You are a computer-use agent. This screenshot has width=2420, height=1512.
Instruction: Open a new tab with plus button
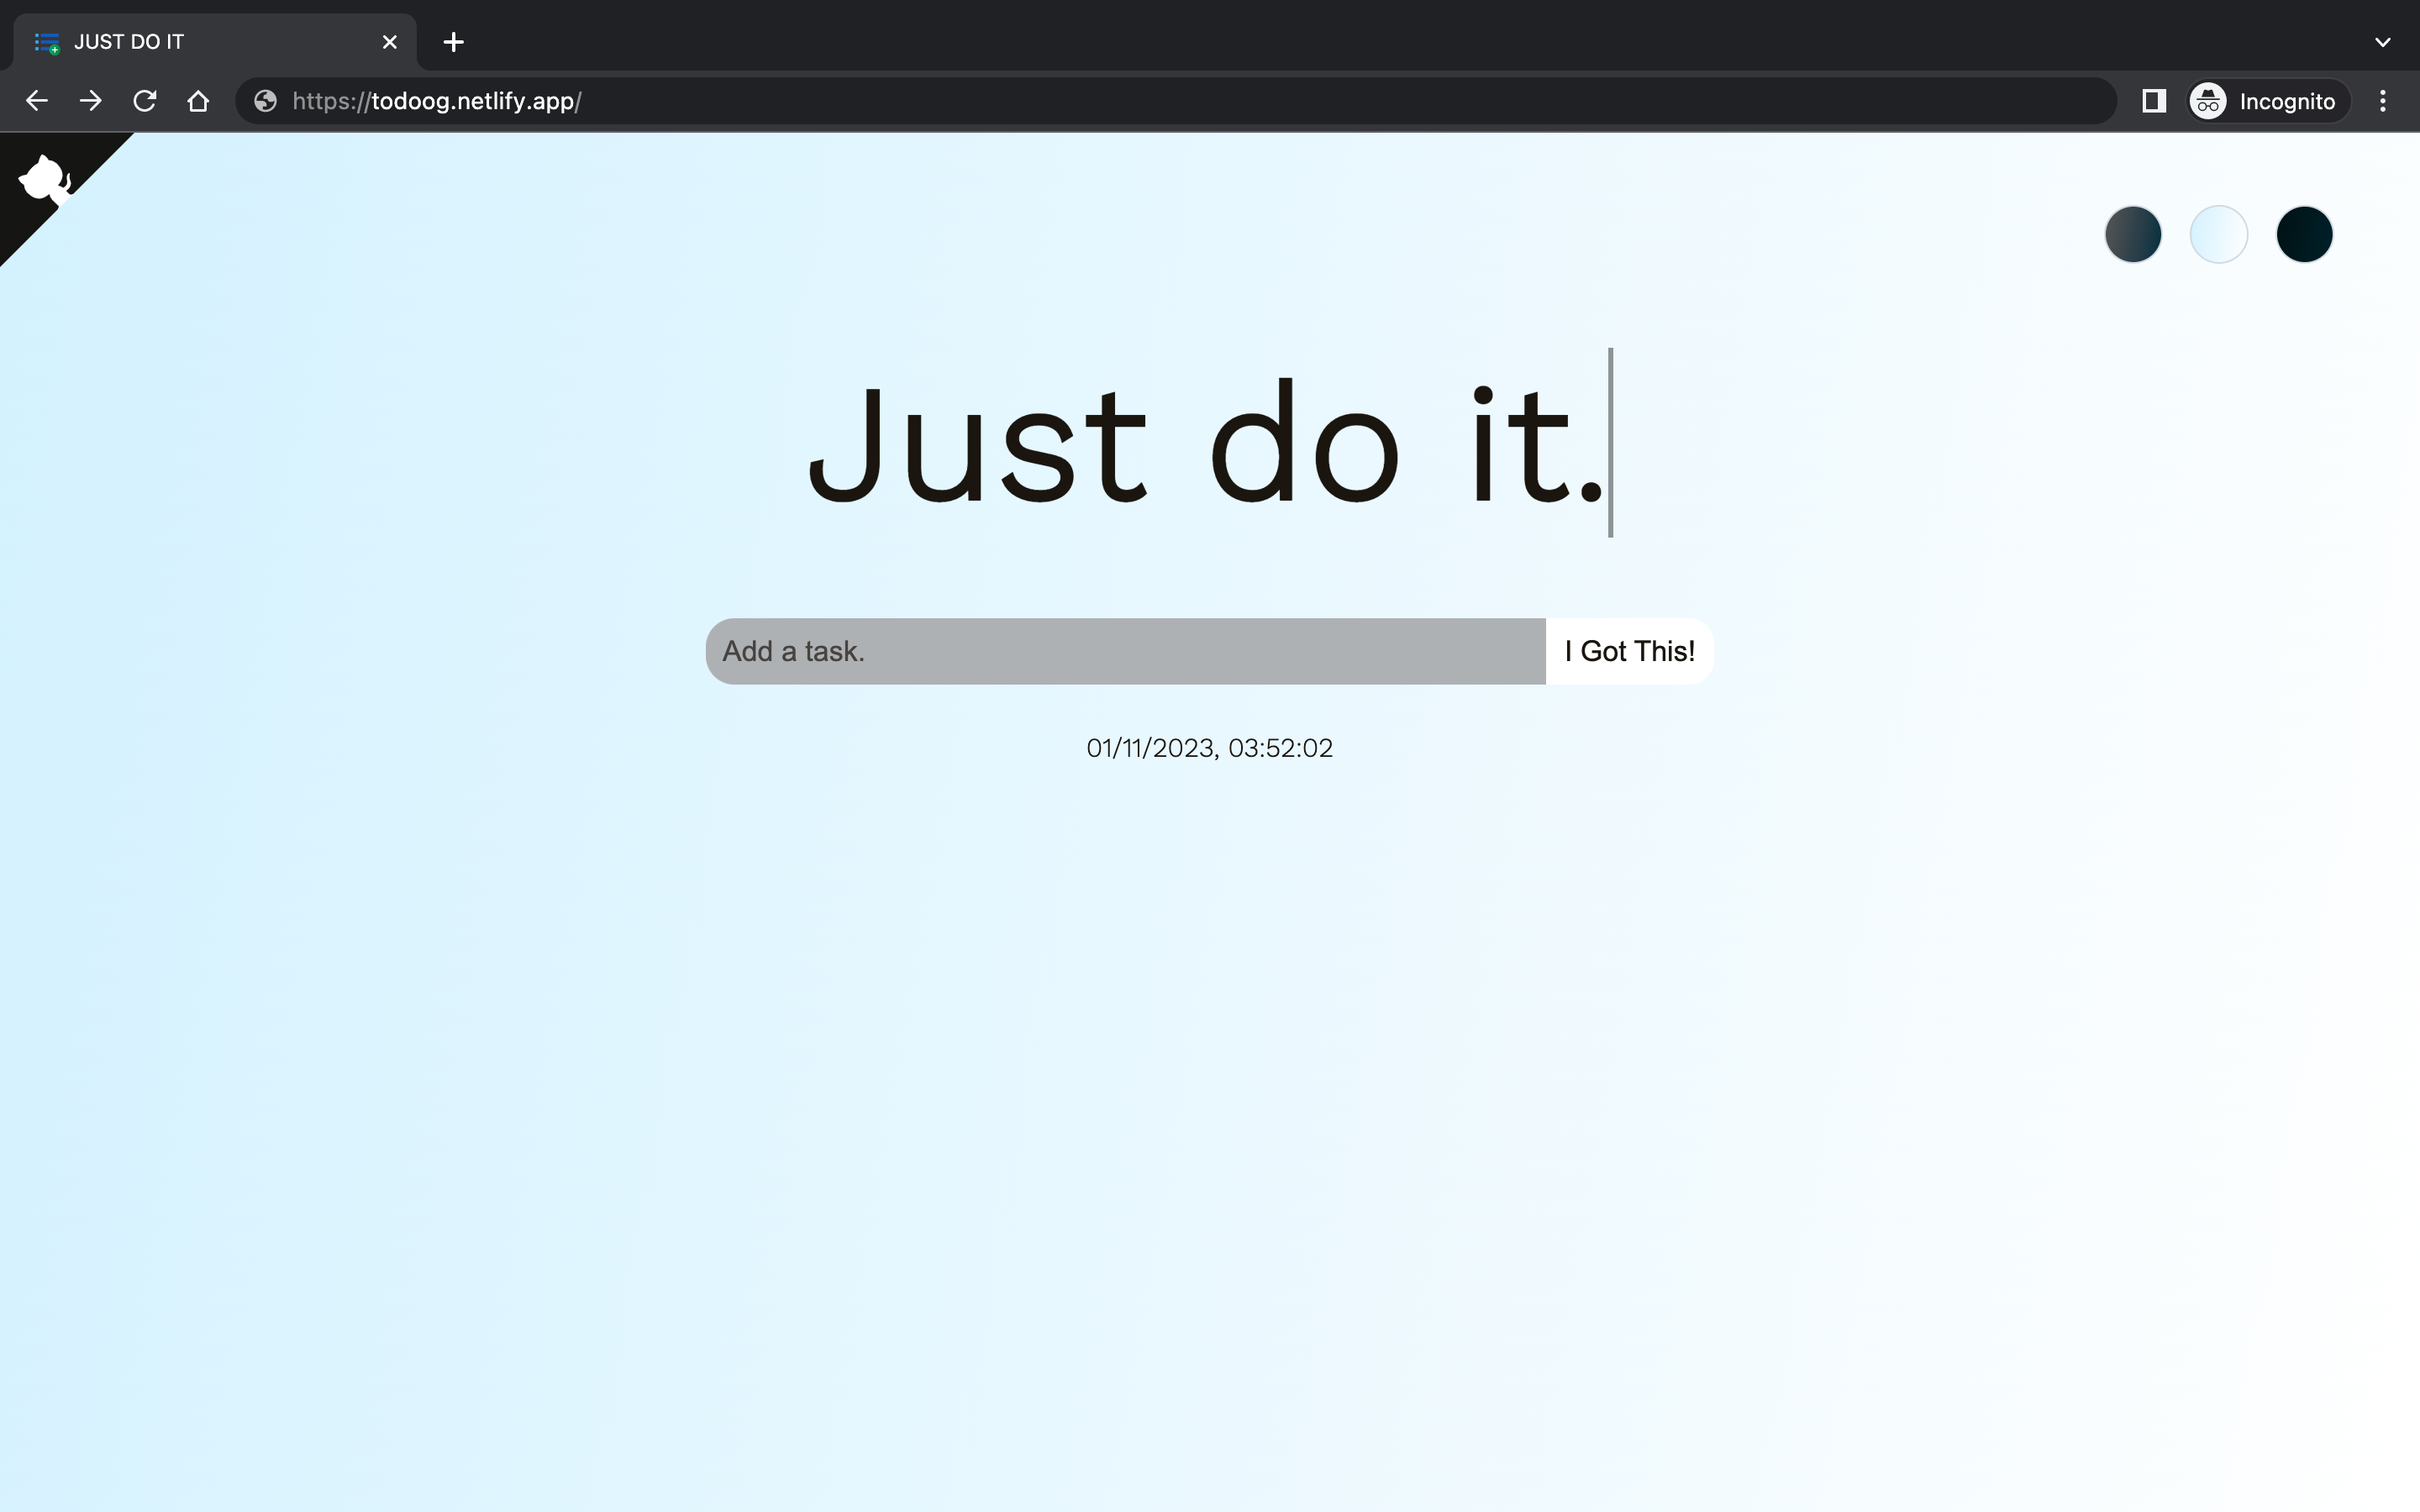pos(453,42)
